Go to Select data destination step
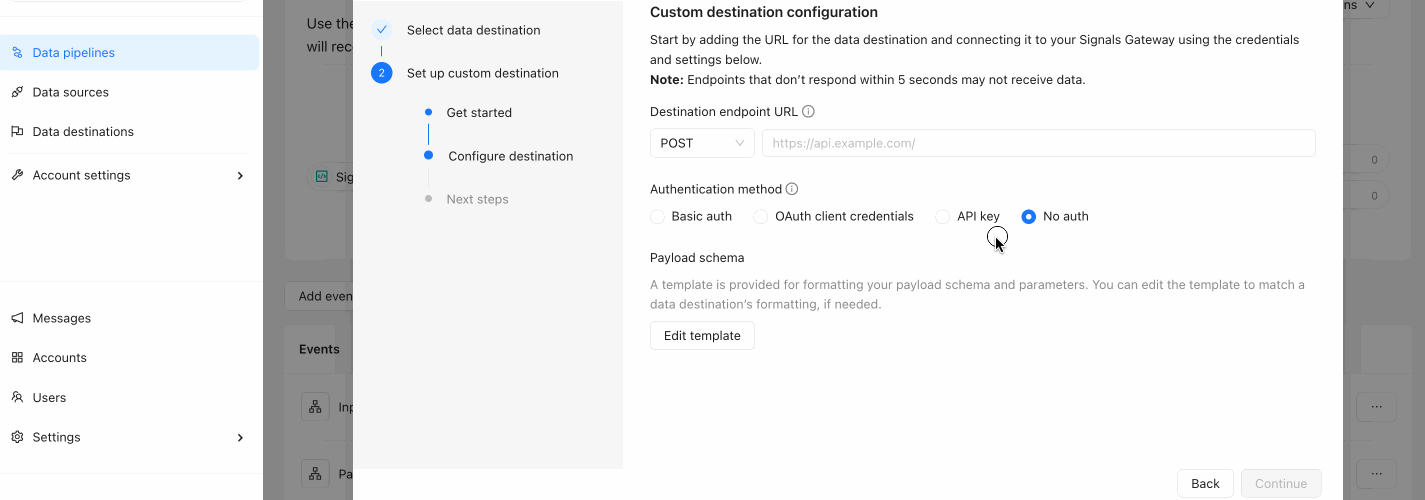 (x=473, y=30)
